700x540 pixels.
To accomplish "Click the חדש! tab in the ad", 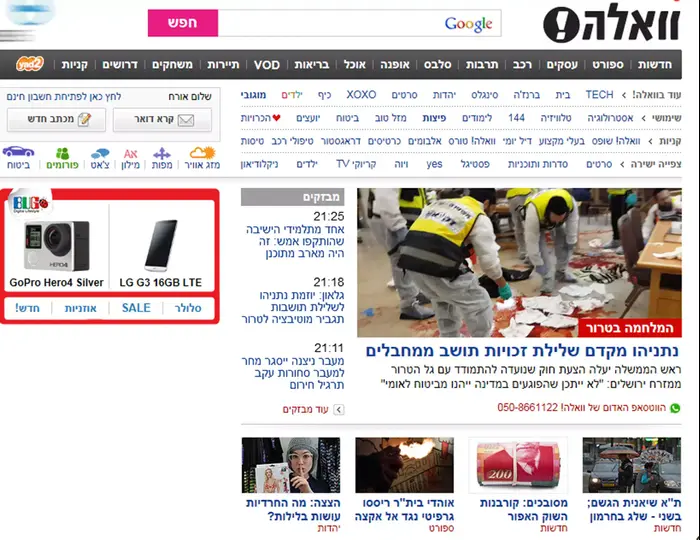I will tap(27, 308).
